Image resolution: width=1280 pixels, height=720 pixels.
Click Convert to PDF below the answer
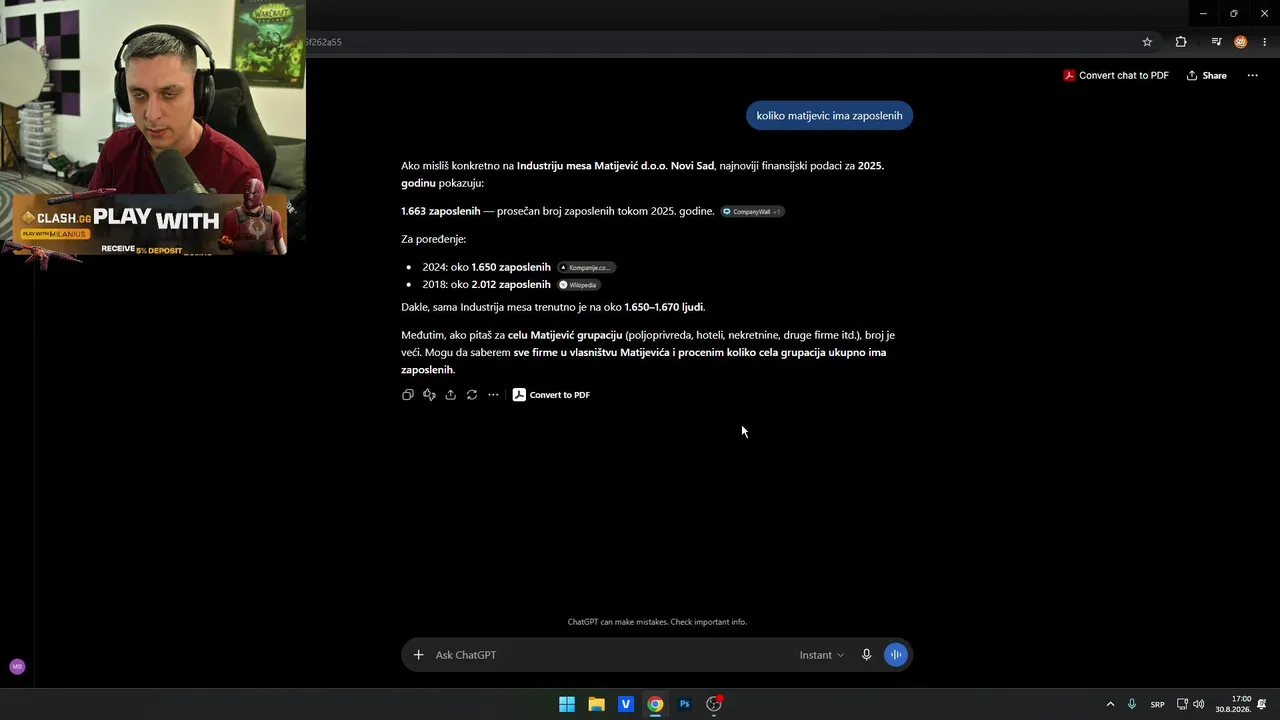coord(551,395)
